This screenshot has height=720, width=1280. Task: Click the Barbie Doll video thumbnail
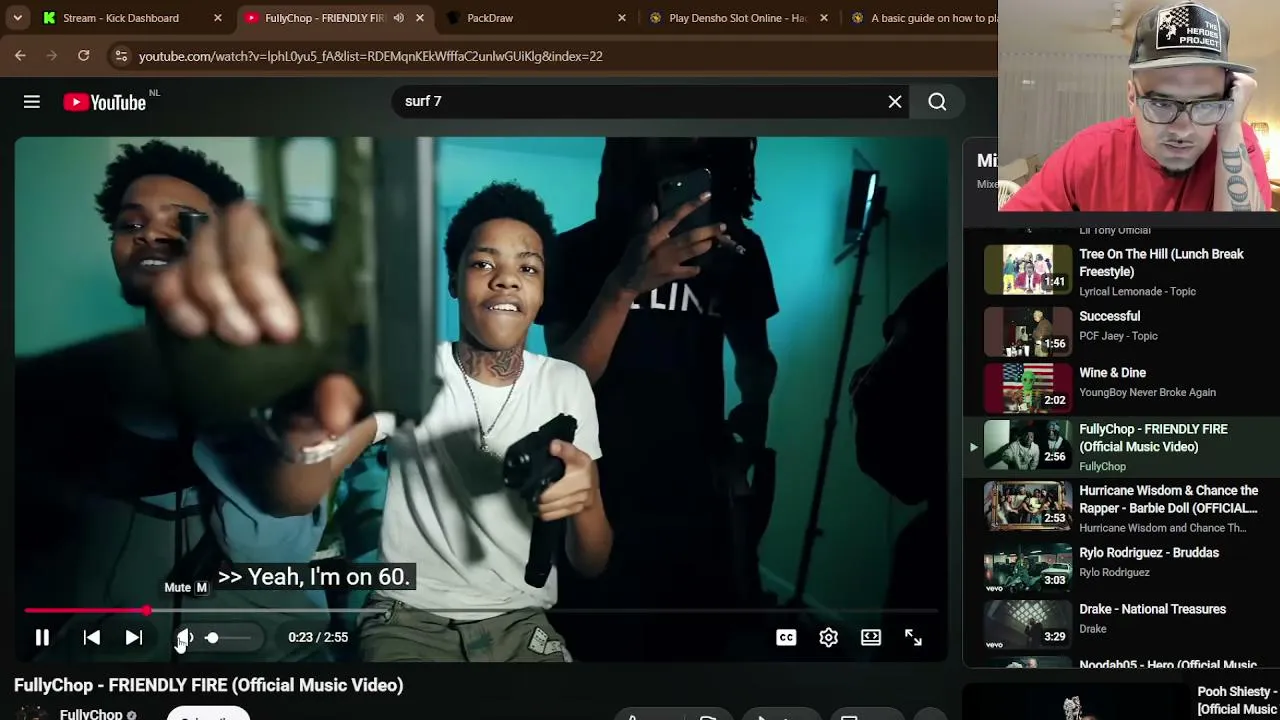[1027, 506]
